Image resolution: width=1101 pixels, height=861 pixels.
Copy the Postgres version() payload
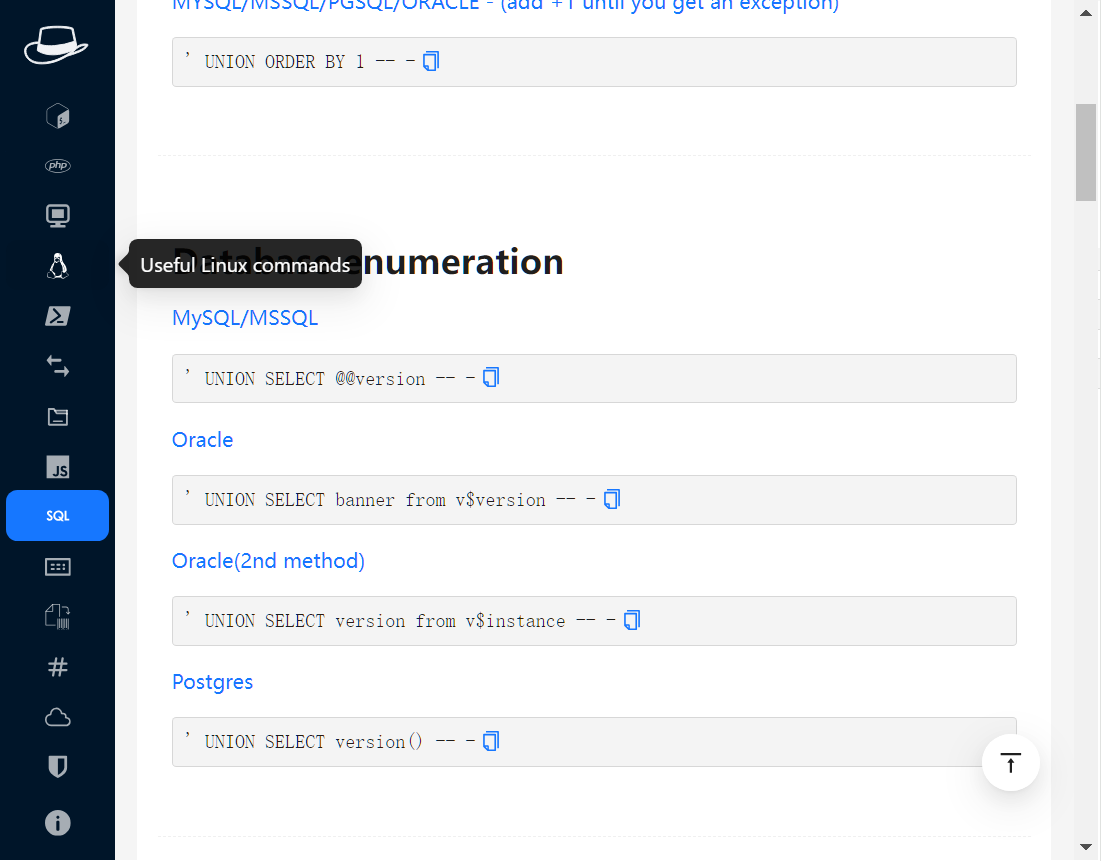tap(491, 741)
